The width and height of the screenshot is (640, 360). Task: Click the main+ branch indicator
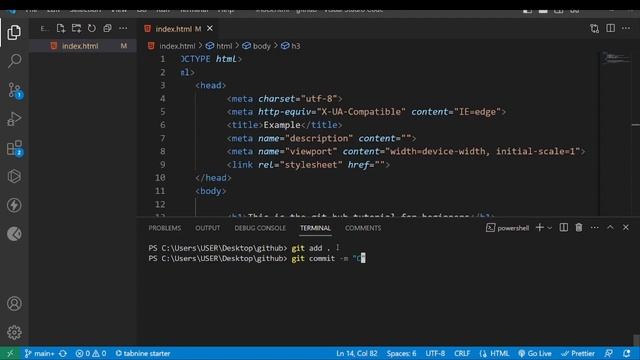coord(39,353)
